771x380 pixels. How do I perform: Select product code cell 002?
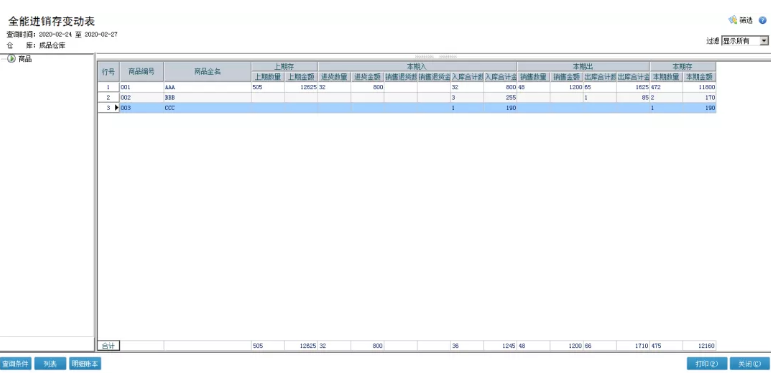click(x=142, y=97)
